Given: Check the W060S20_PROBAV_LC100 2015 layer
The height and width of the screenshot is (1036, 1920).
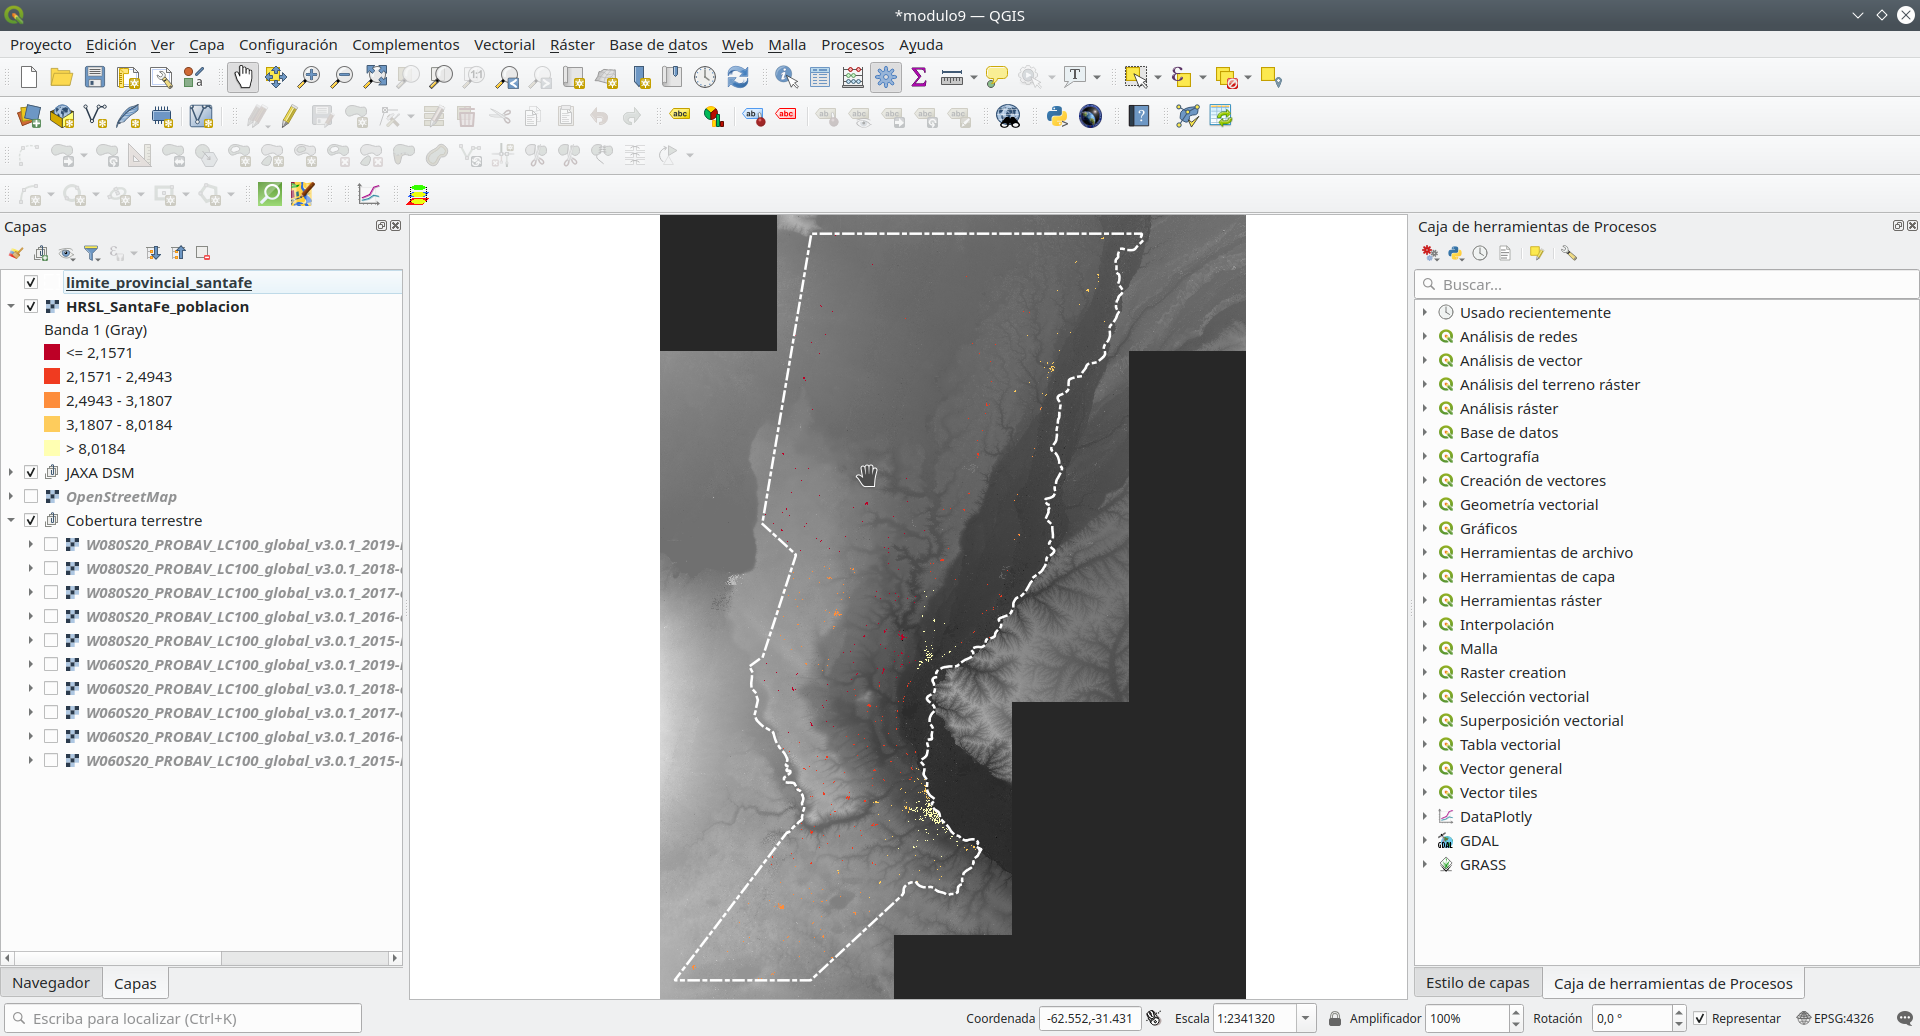Looking at the screenshot, I should [x=51, y=760].
